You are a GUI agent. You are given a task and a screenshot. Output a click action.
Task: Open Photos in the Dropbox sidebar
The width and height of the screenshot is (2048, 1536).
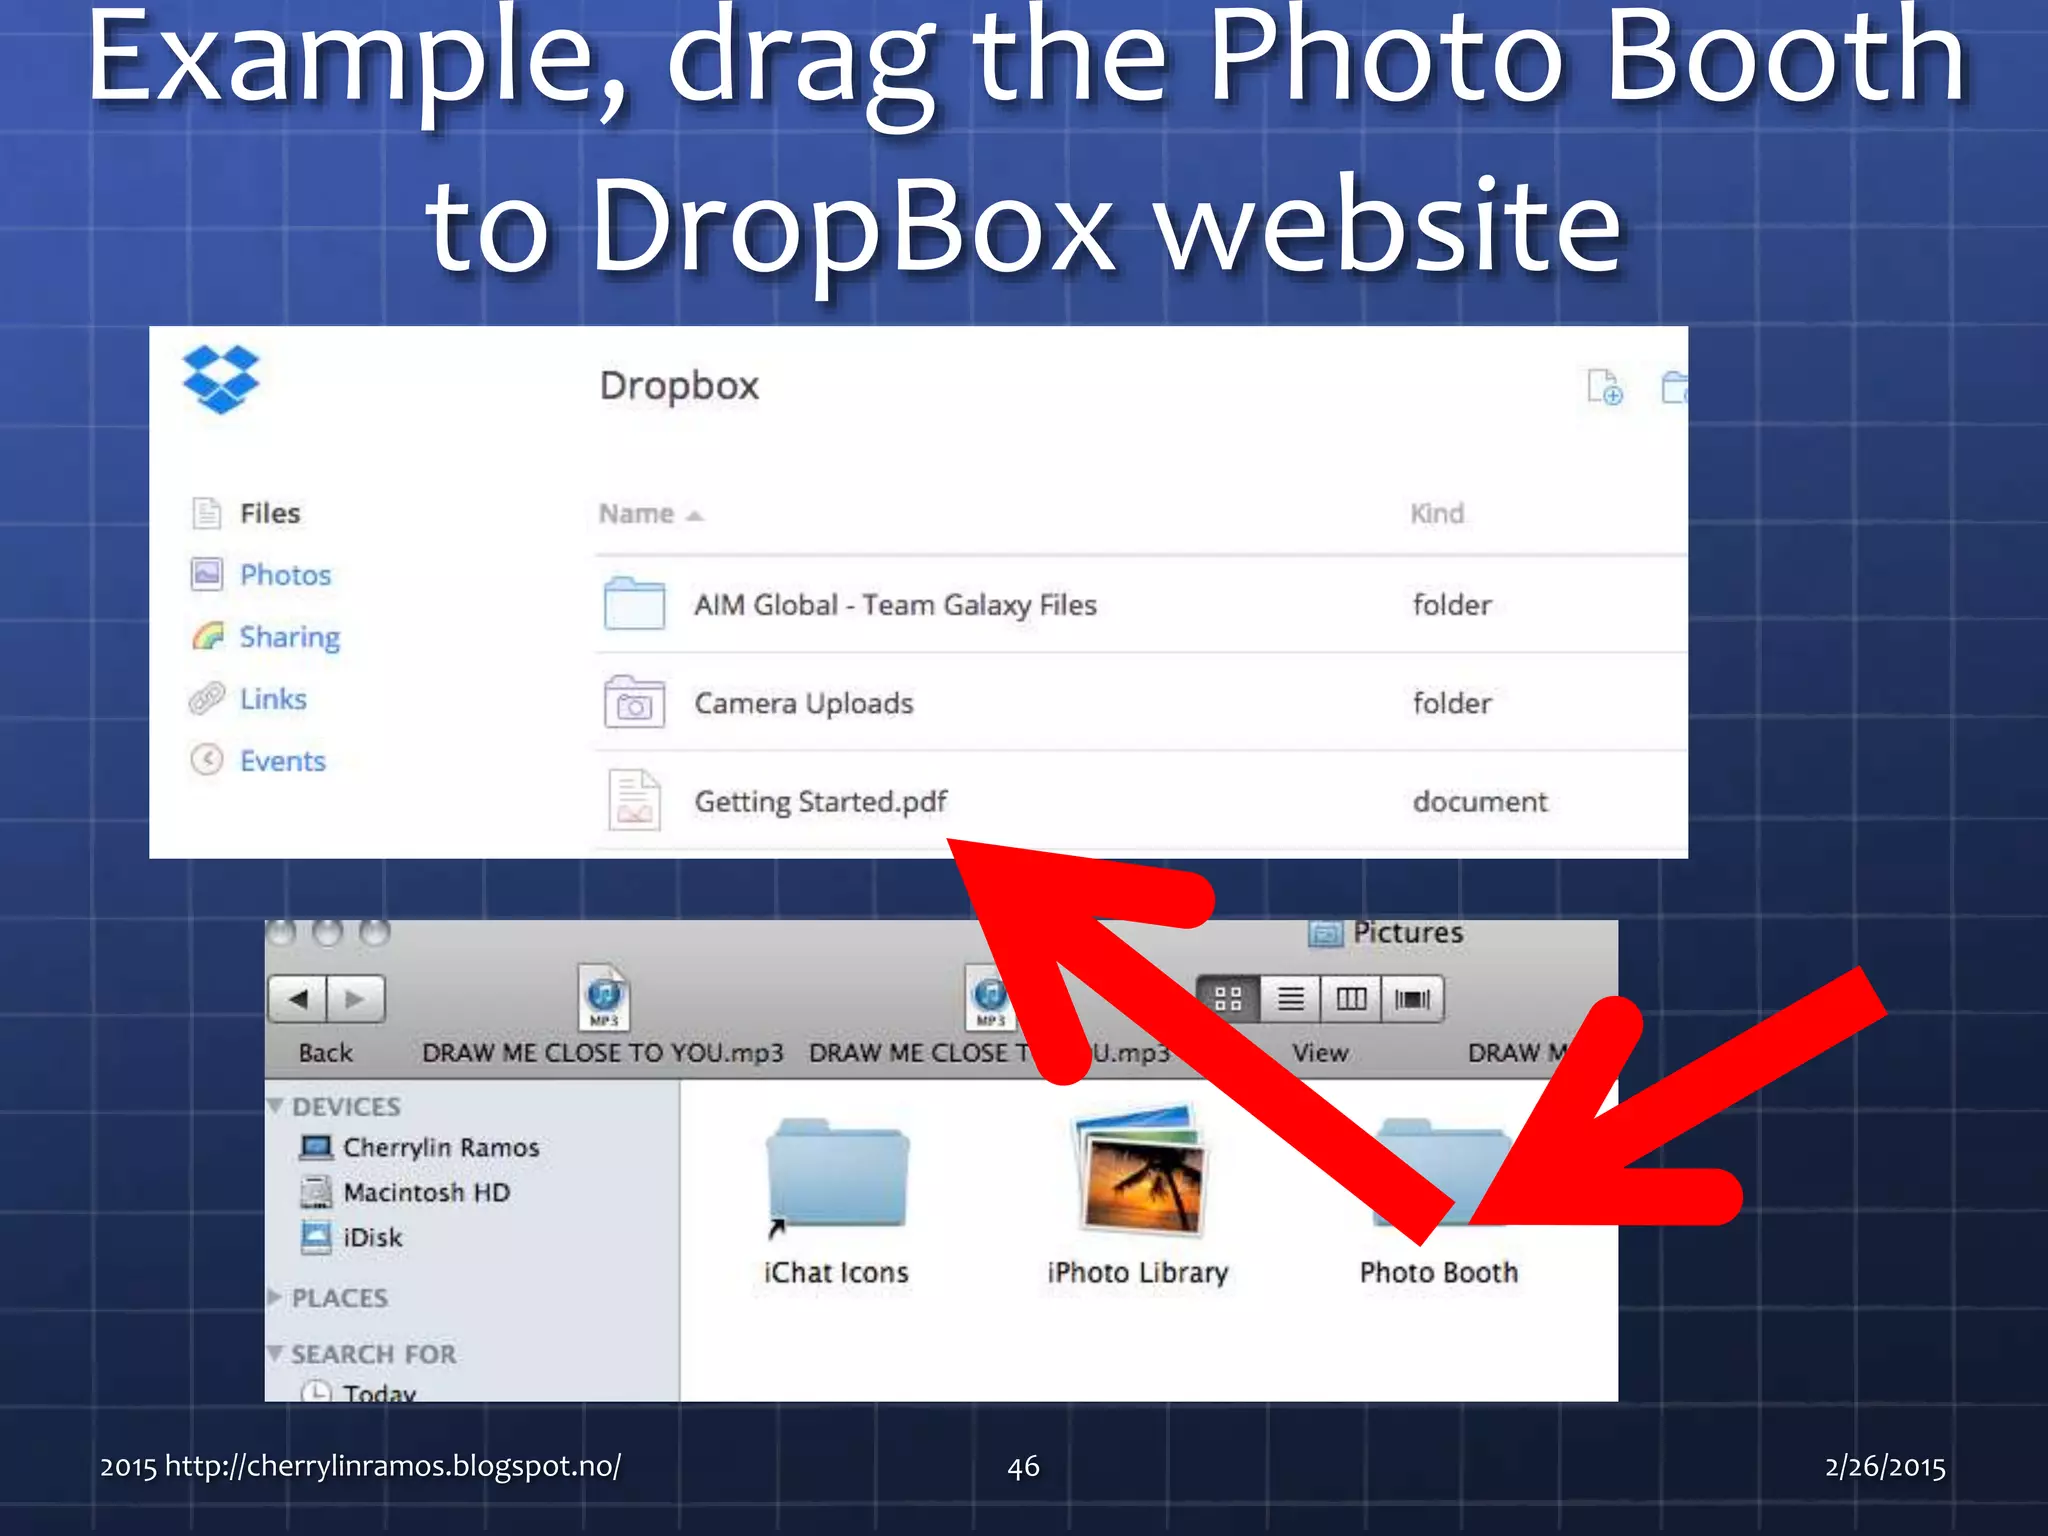(285, 575)
